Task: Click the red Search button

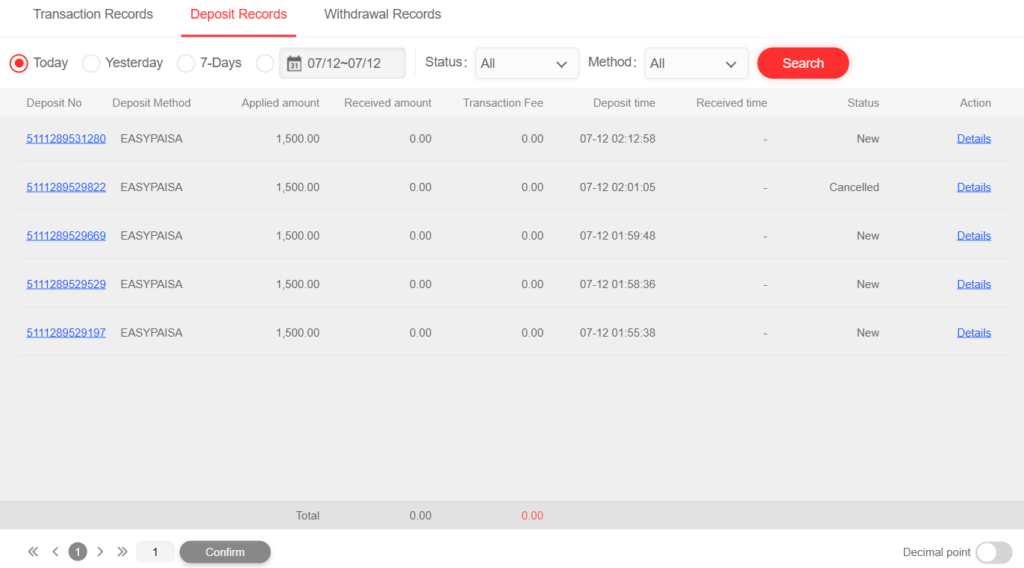Action: pos(803,63)
